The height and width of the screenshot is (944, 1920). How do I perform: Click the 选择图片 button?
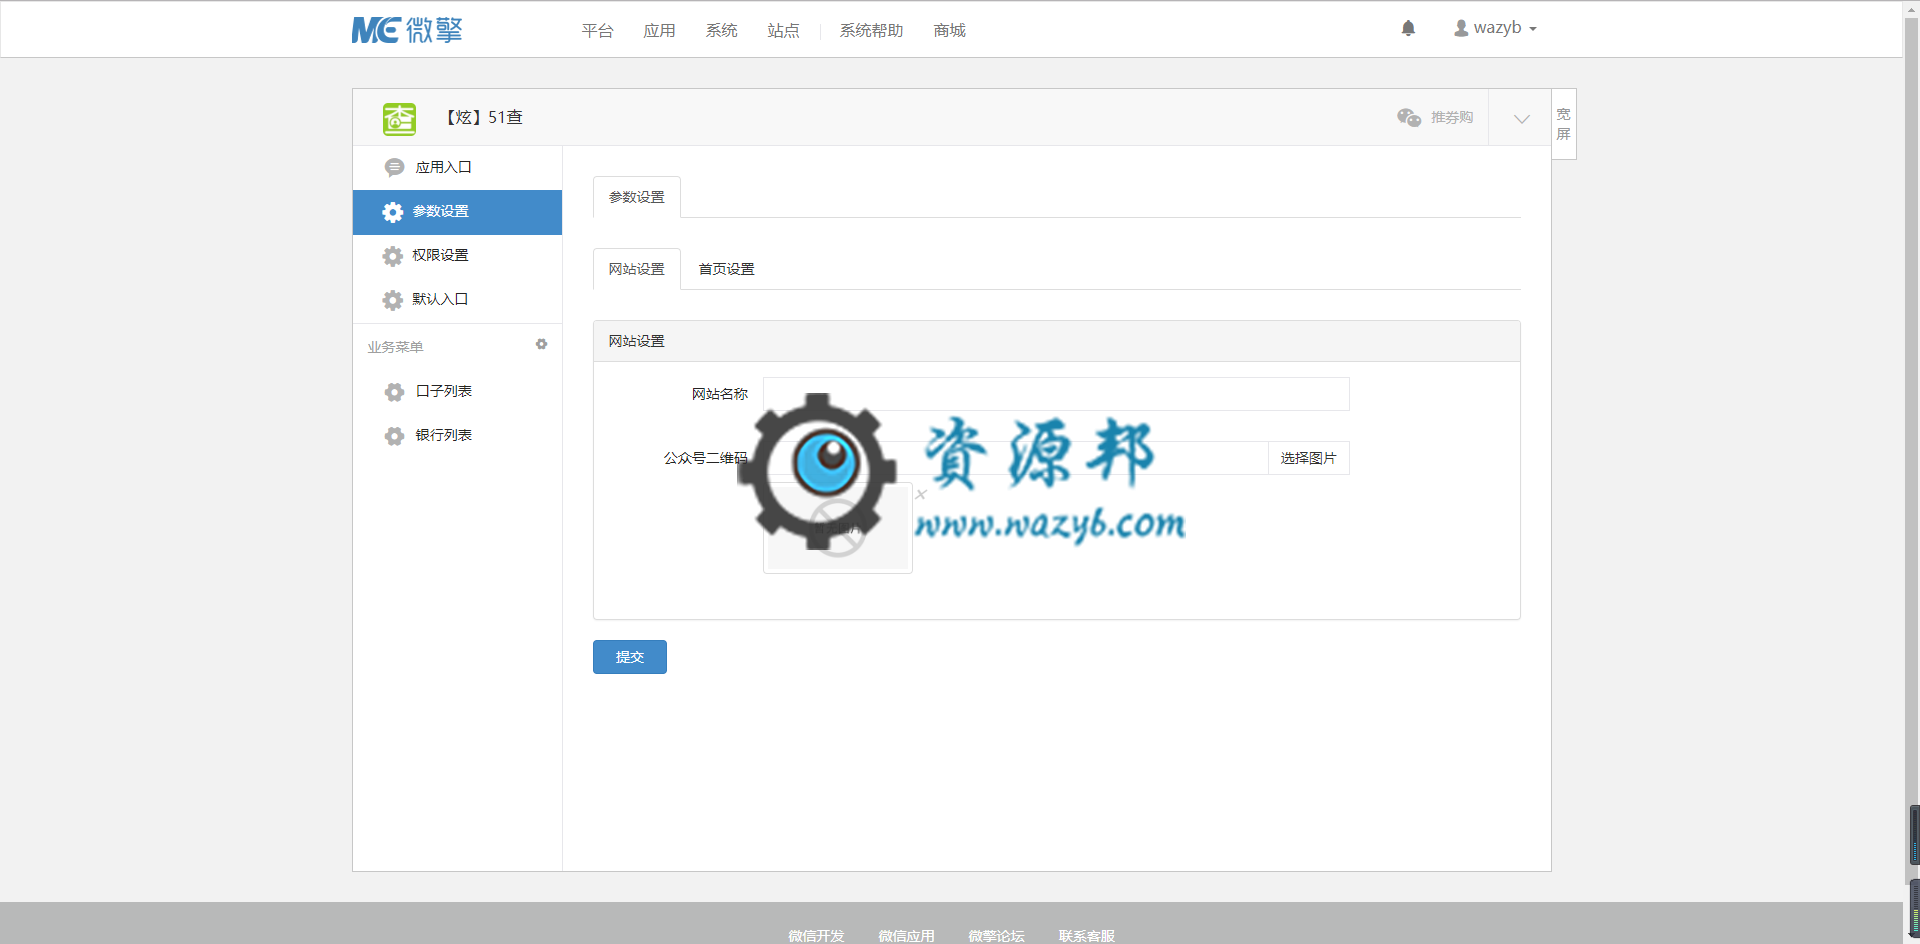[x=1309, y=458]
